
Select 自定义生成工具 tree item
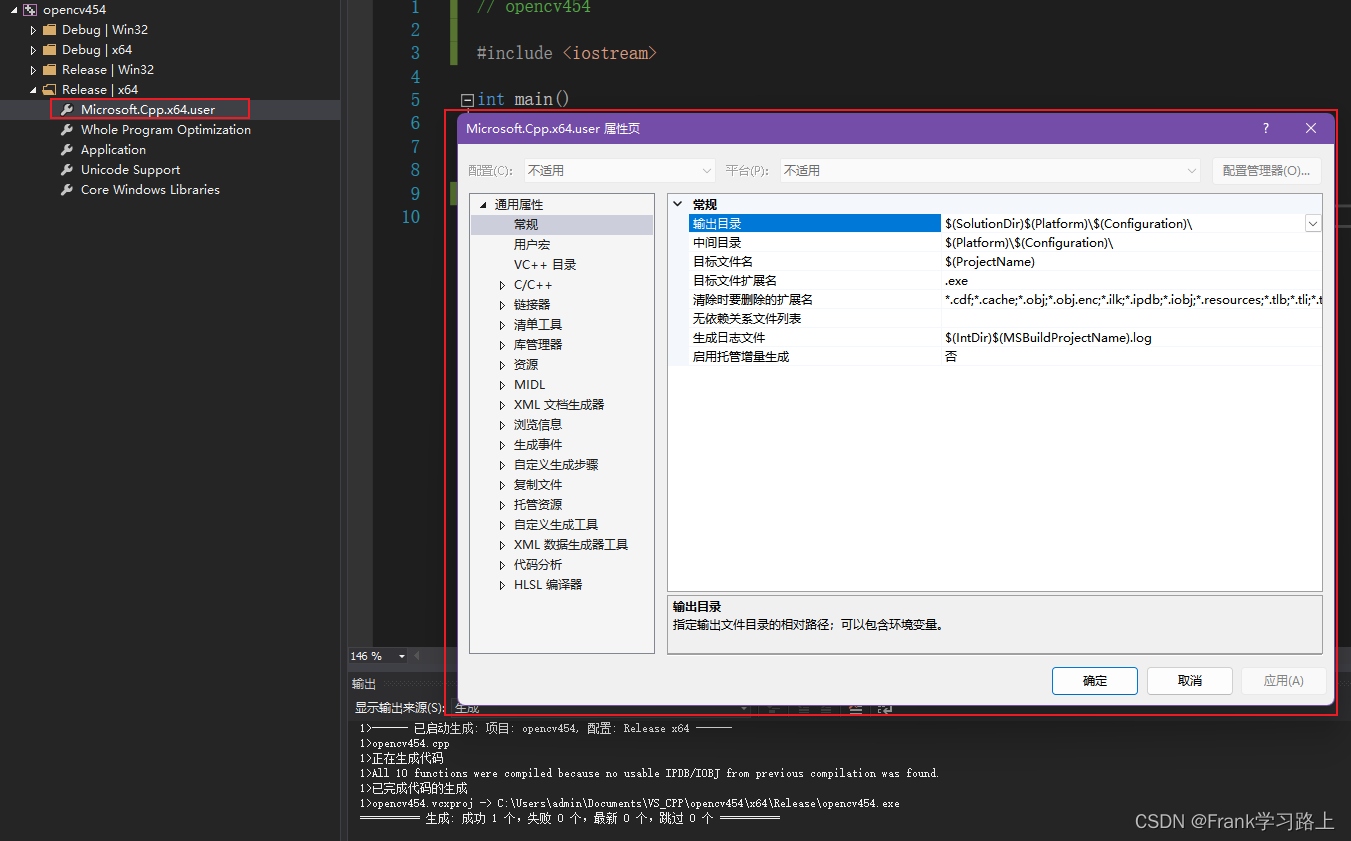coord(556,525)
